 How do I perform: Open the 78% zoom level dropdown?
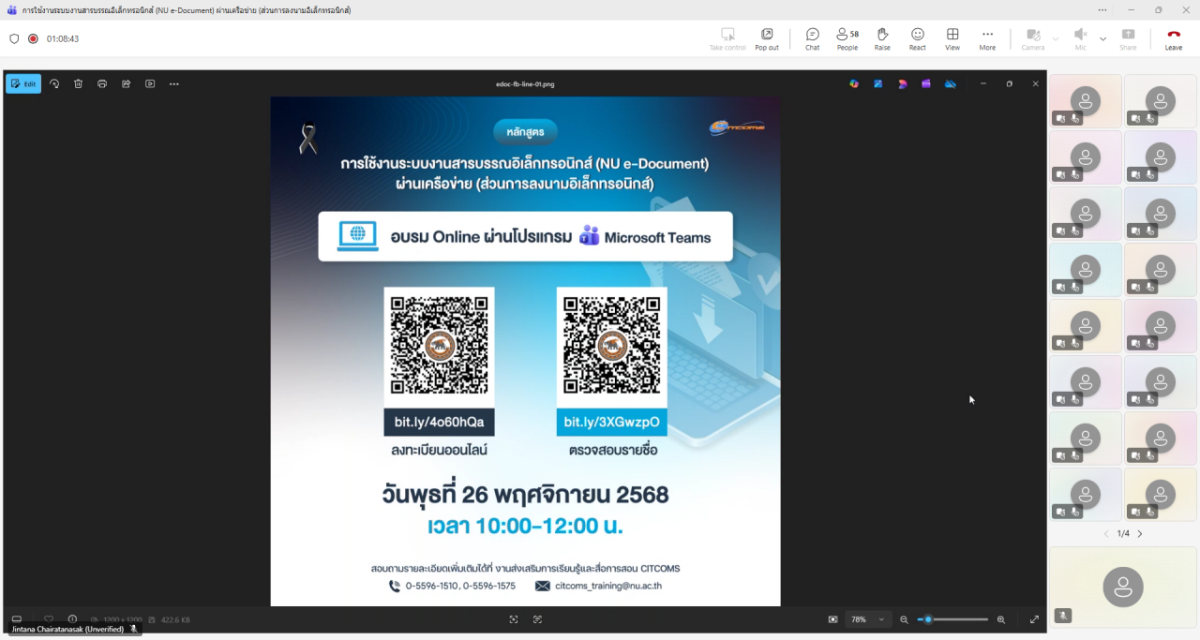tap(866, 620)
